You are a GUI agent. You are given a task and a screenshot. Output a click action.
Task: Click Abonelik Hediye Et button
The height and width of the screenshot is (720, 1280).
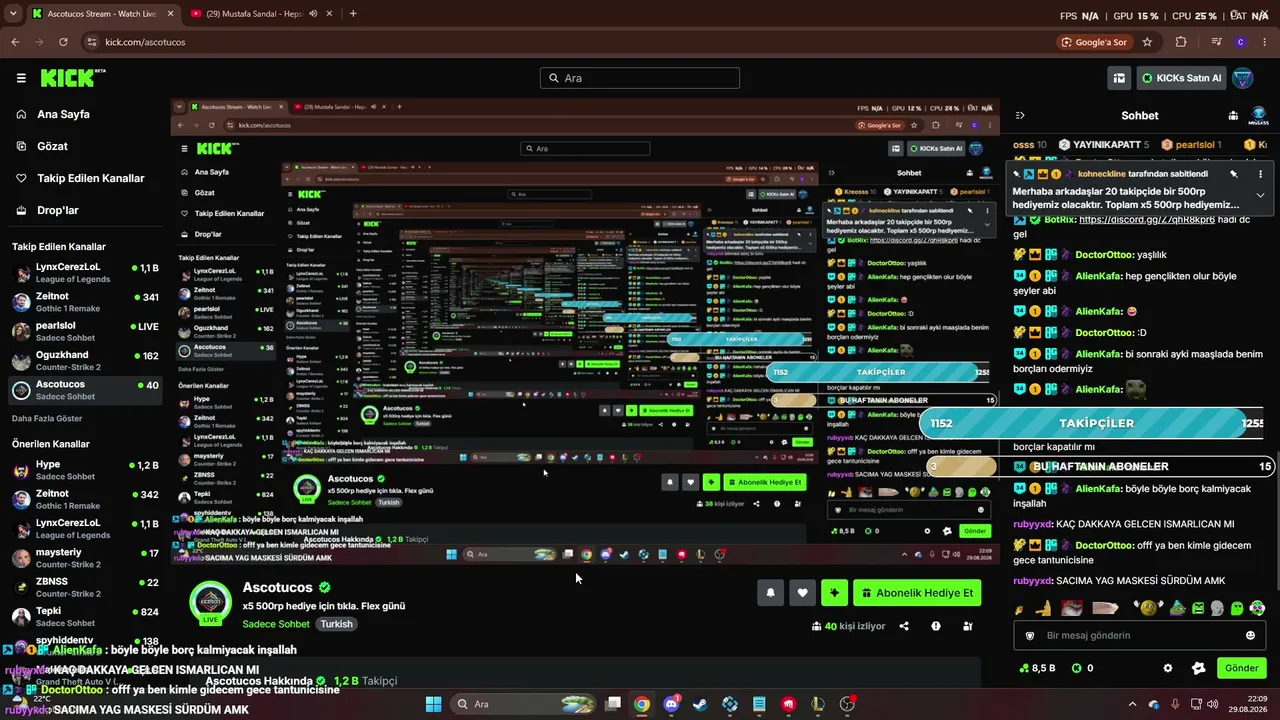coord(917,593)
